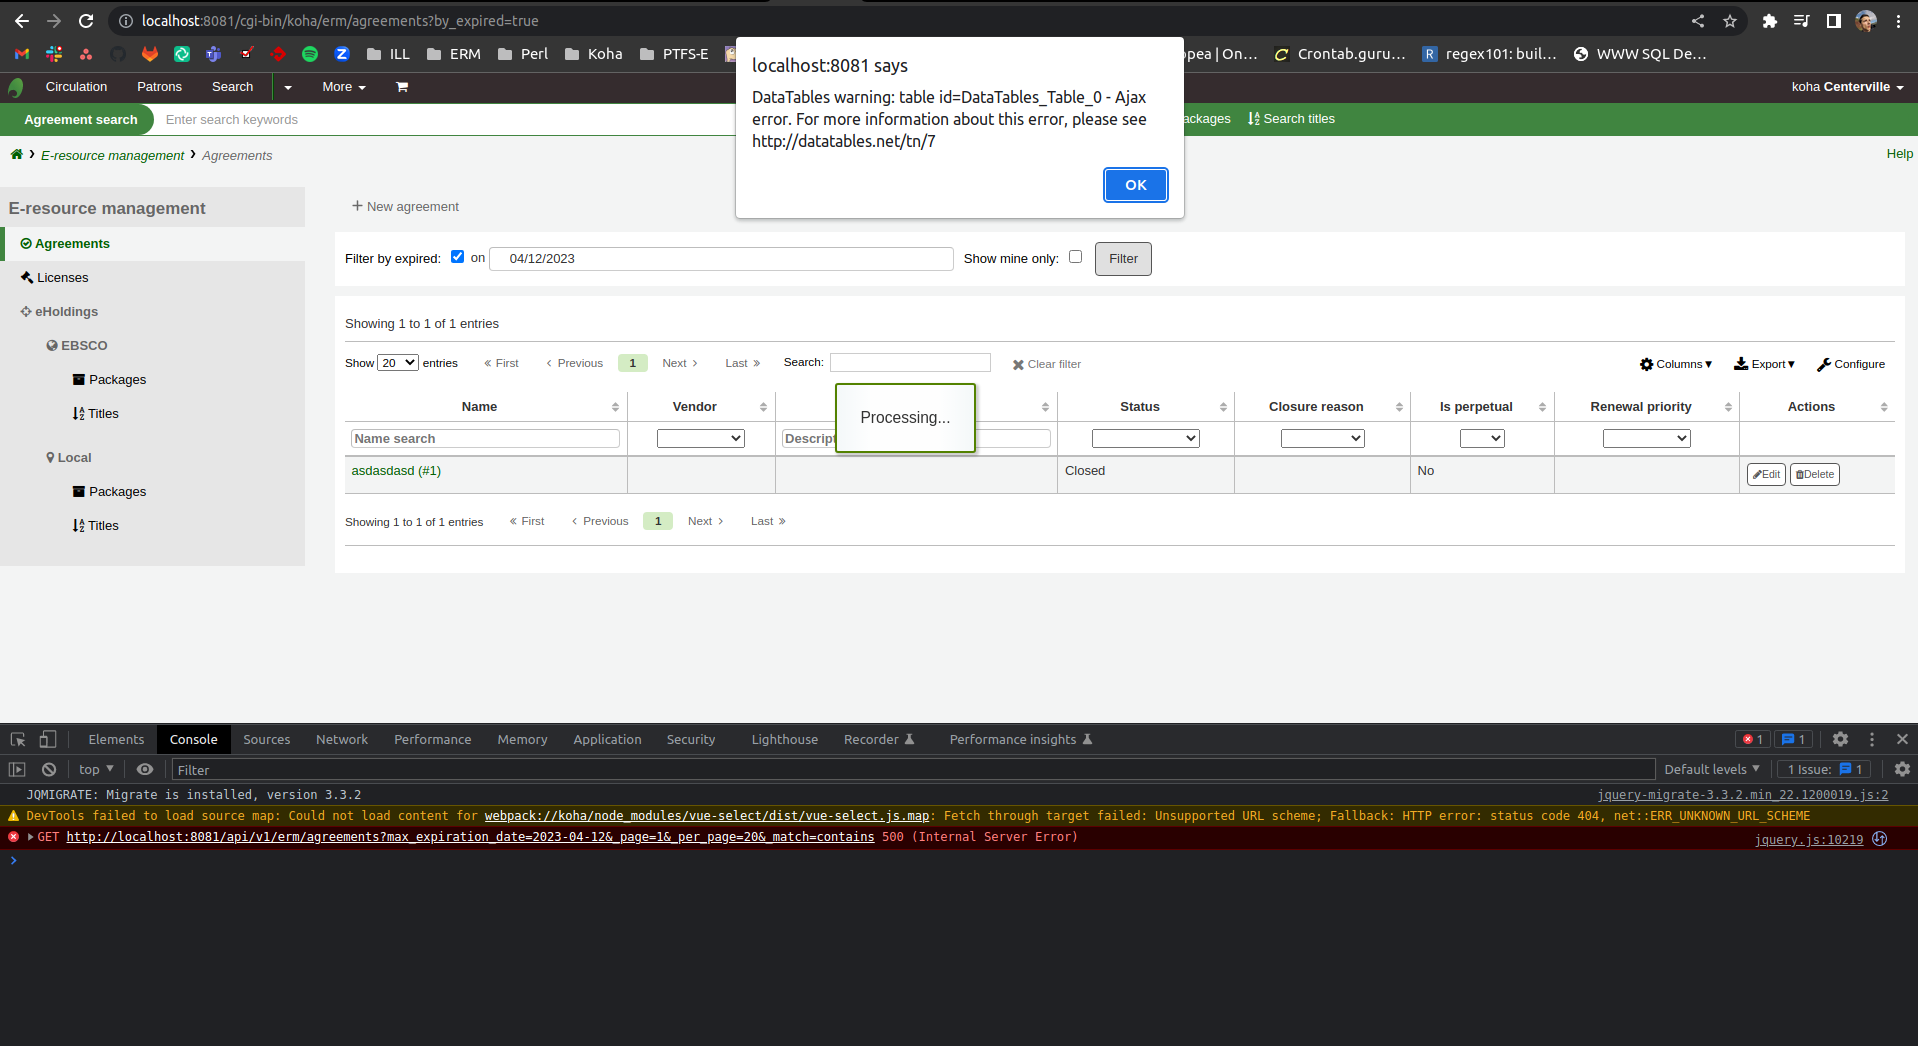Open the Columns visibility dropdown
The image size is (1918, 1046).
click(x=1676, y=364)
